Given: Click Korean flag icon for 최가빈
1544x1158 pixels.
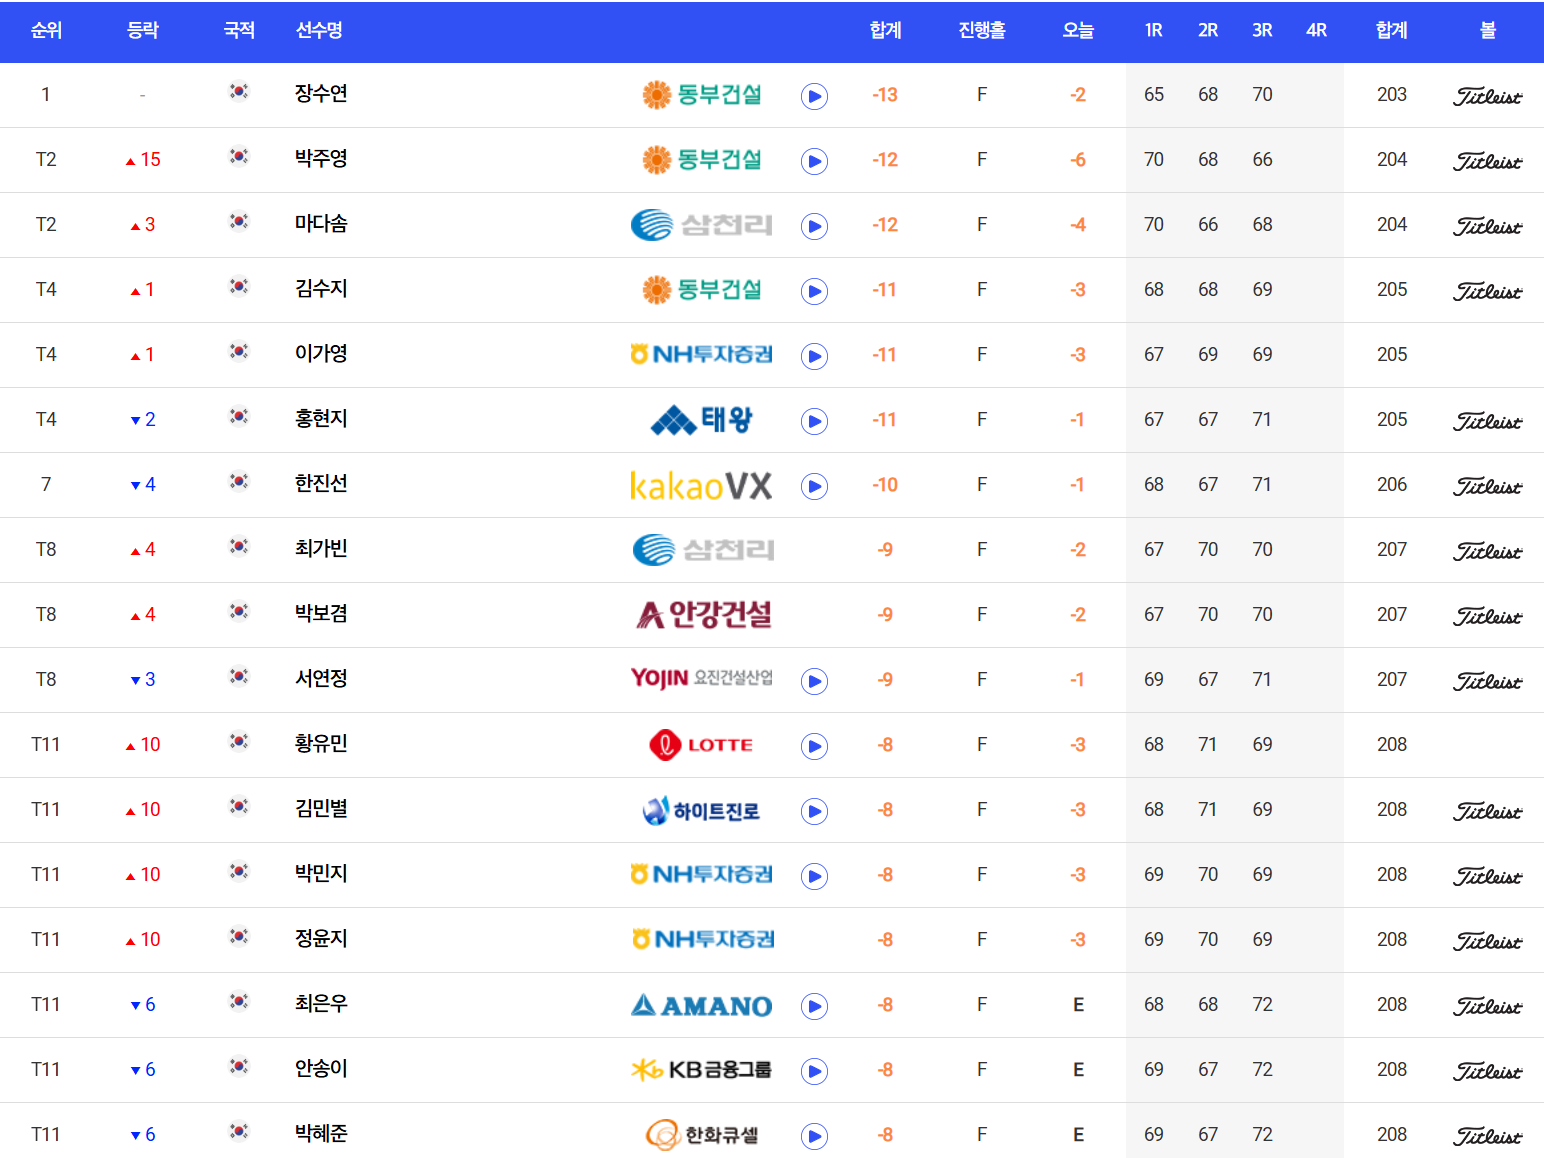Looking at the screenshot, I should (x=239, y=547).
